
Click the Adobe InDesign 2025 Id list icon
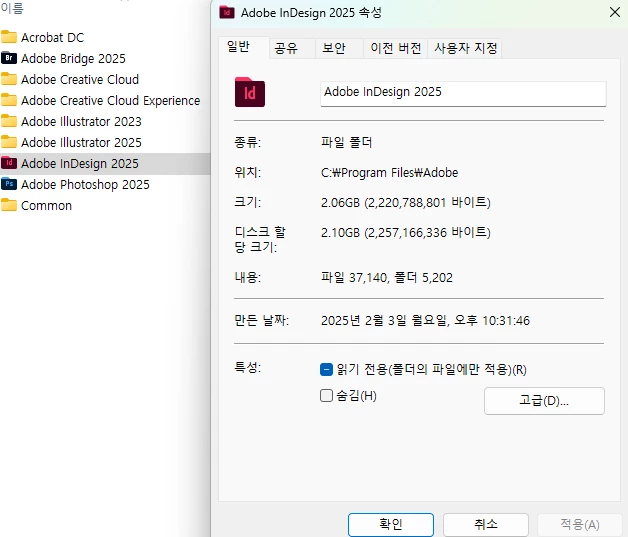click(x=9, y=163)
